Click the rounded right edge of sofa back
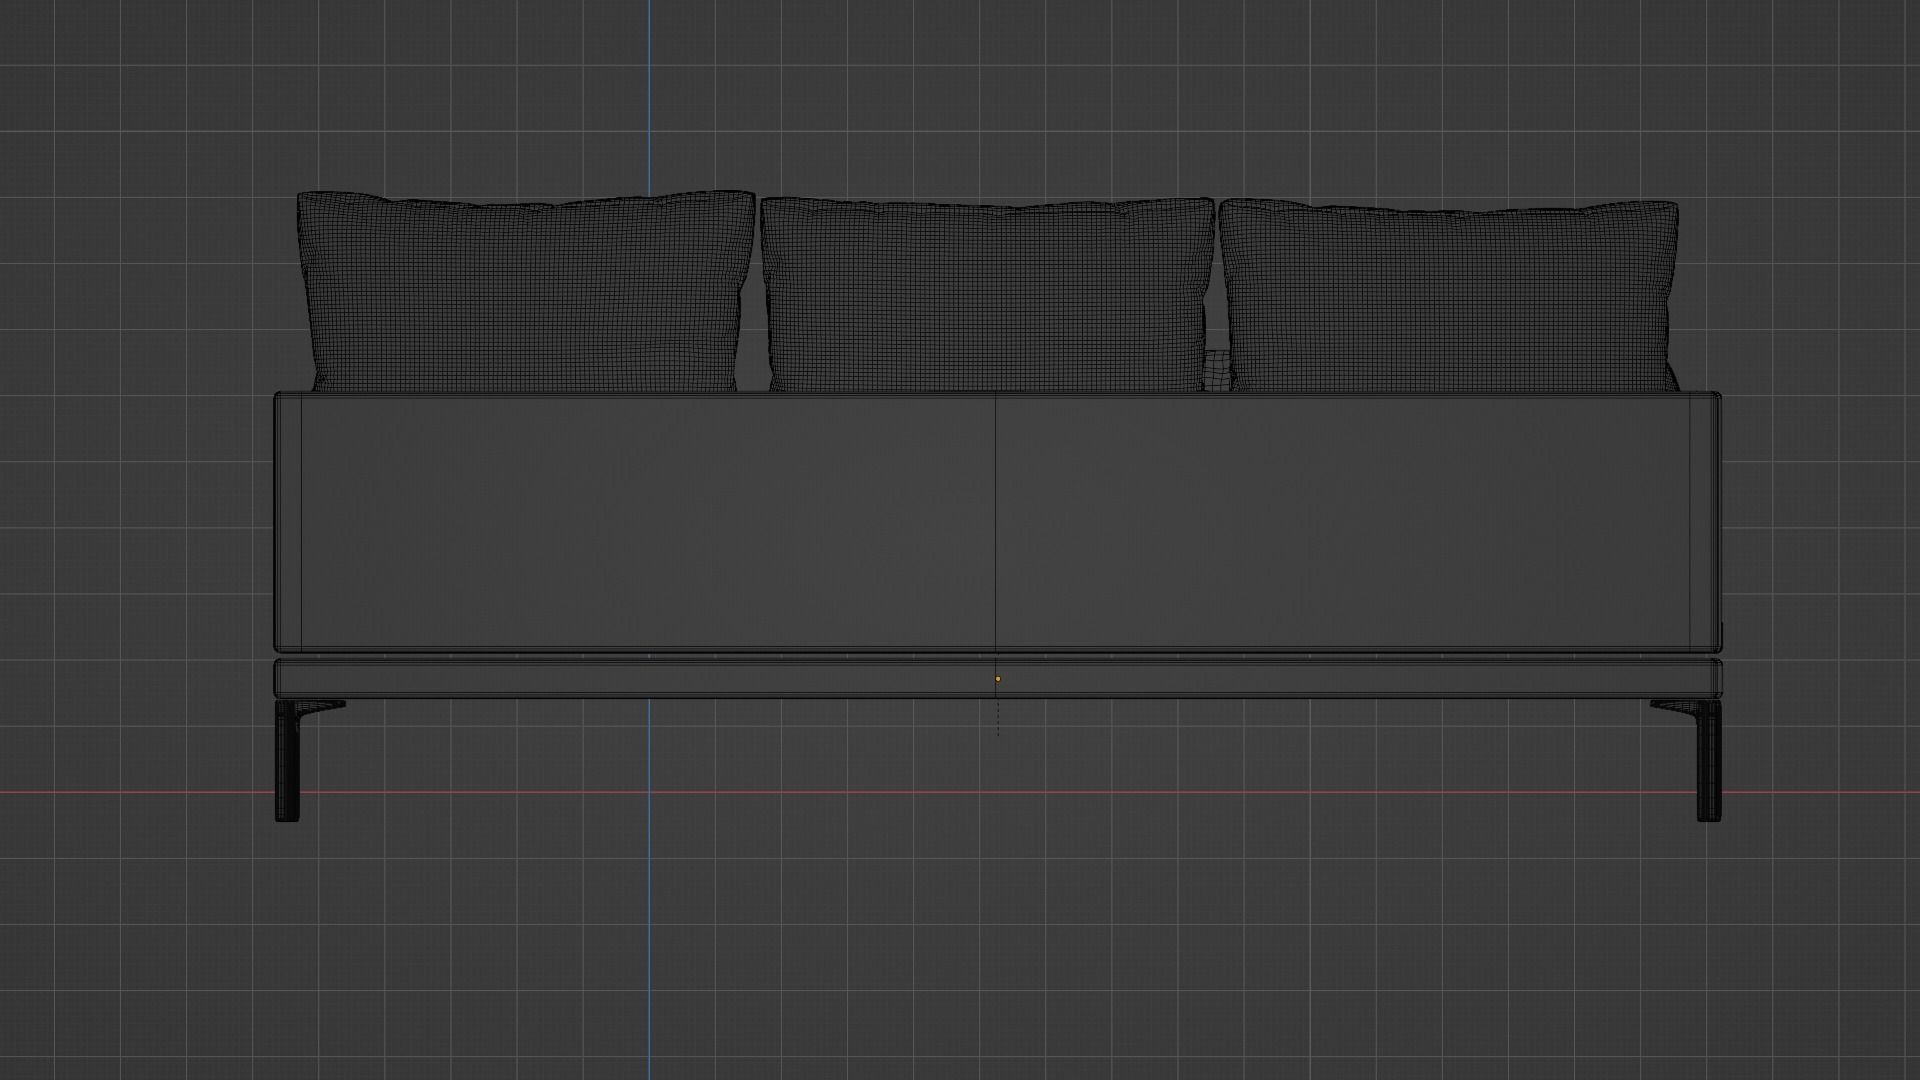Image resolution: width=1920 pixels, height=1080 pixels. click(1706, 520)
